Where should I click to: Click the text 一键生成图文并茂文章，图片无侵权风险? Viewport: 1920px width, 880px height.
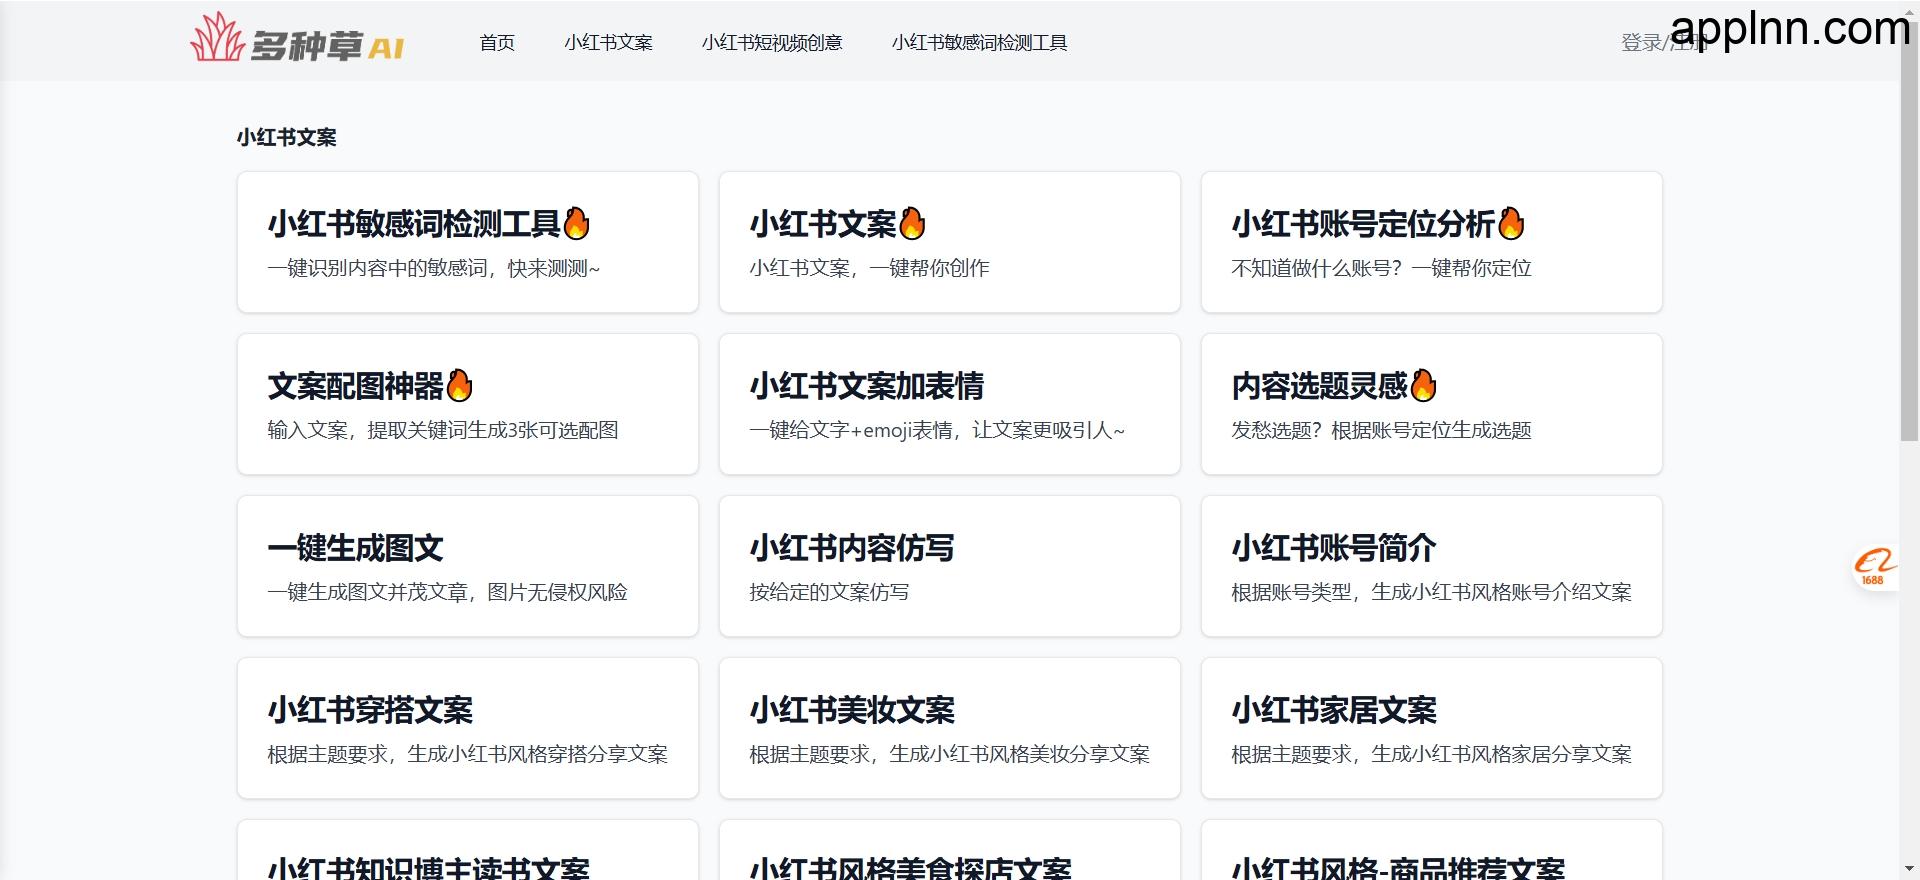click(447, 592)
